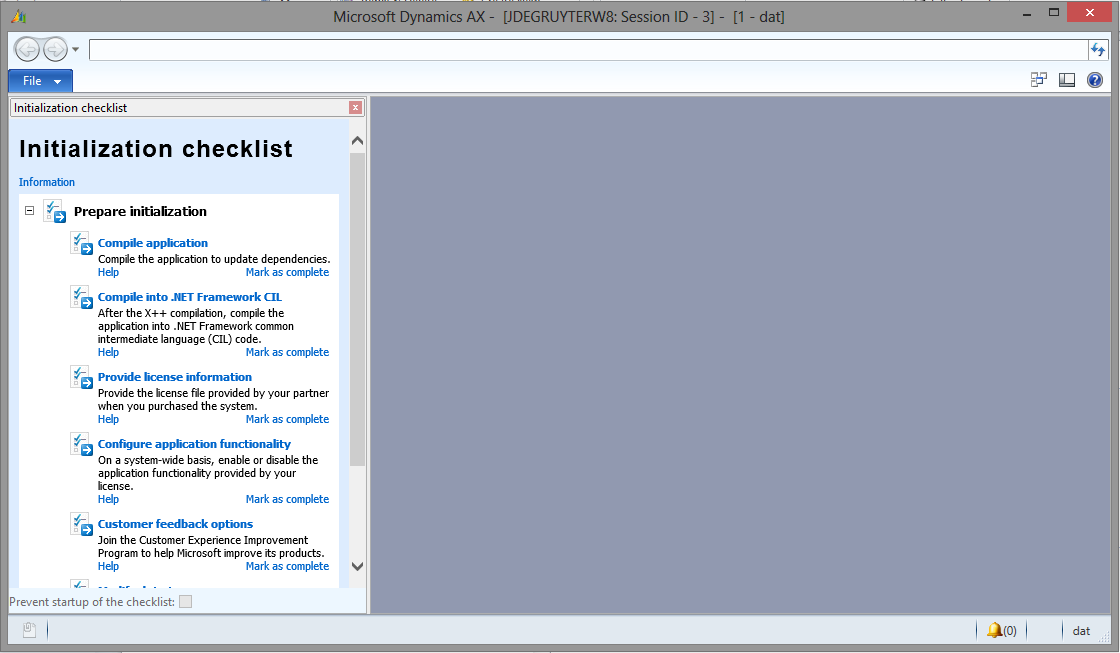
Task: Mark Provide license information as complete
Action: coord(287,419)
